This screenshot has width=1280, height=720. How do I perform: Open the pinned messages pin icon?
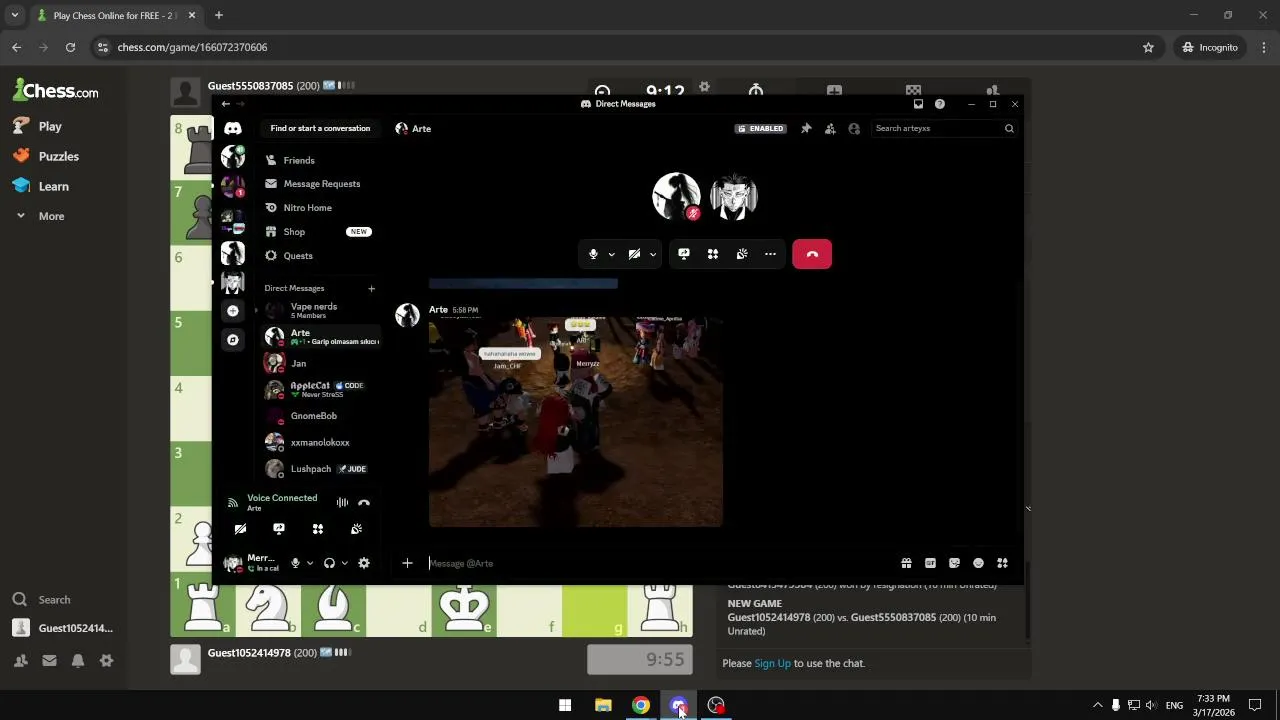point(806,128)
